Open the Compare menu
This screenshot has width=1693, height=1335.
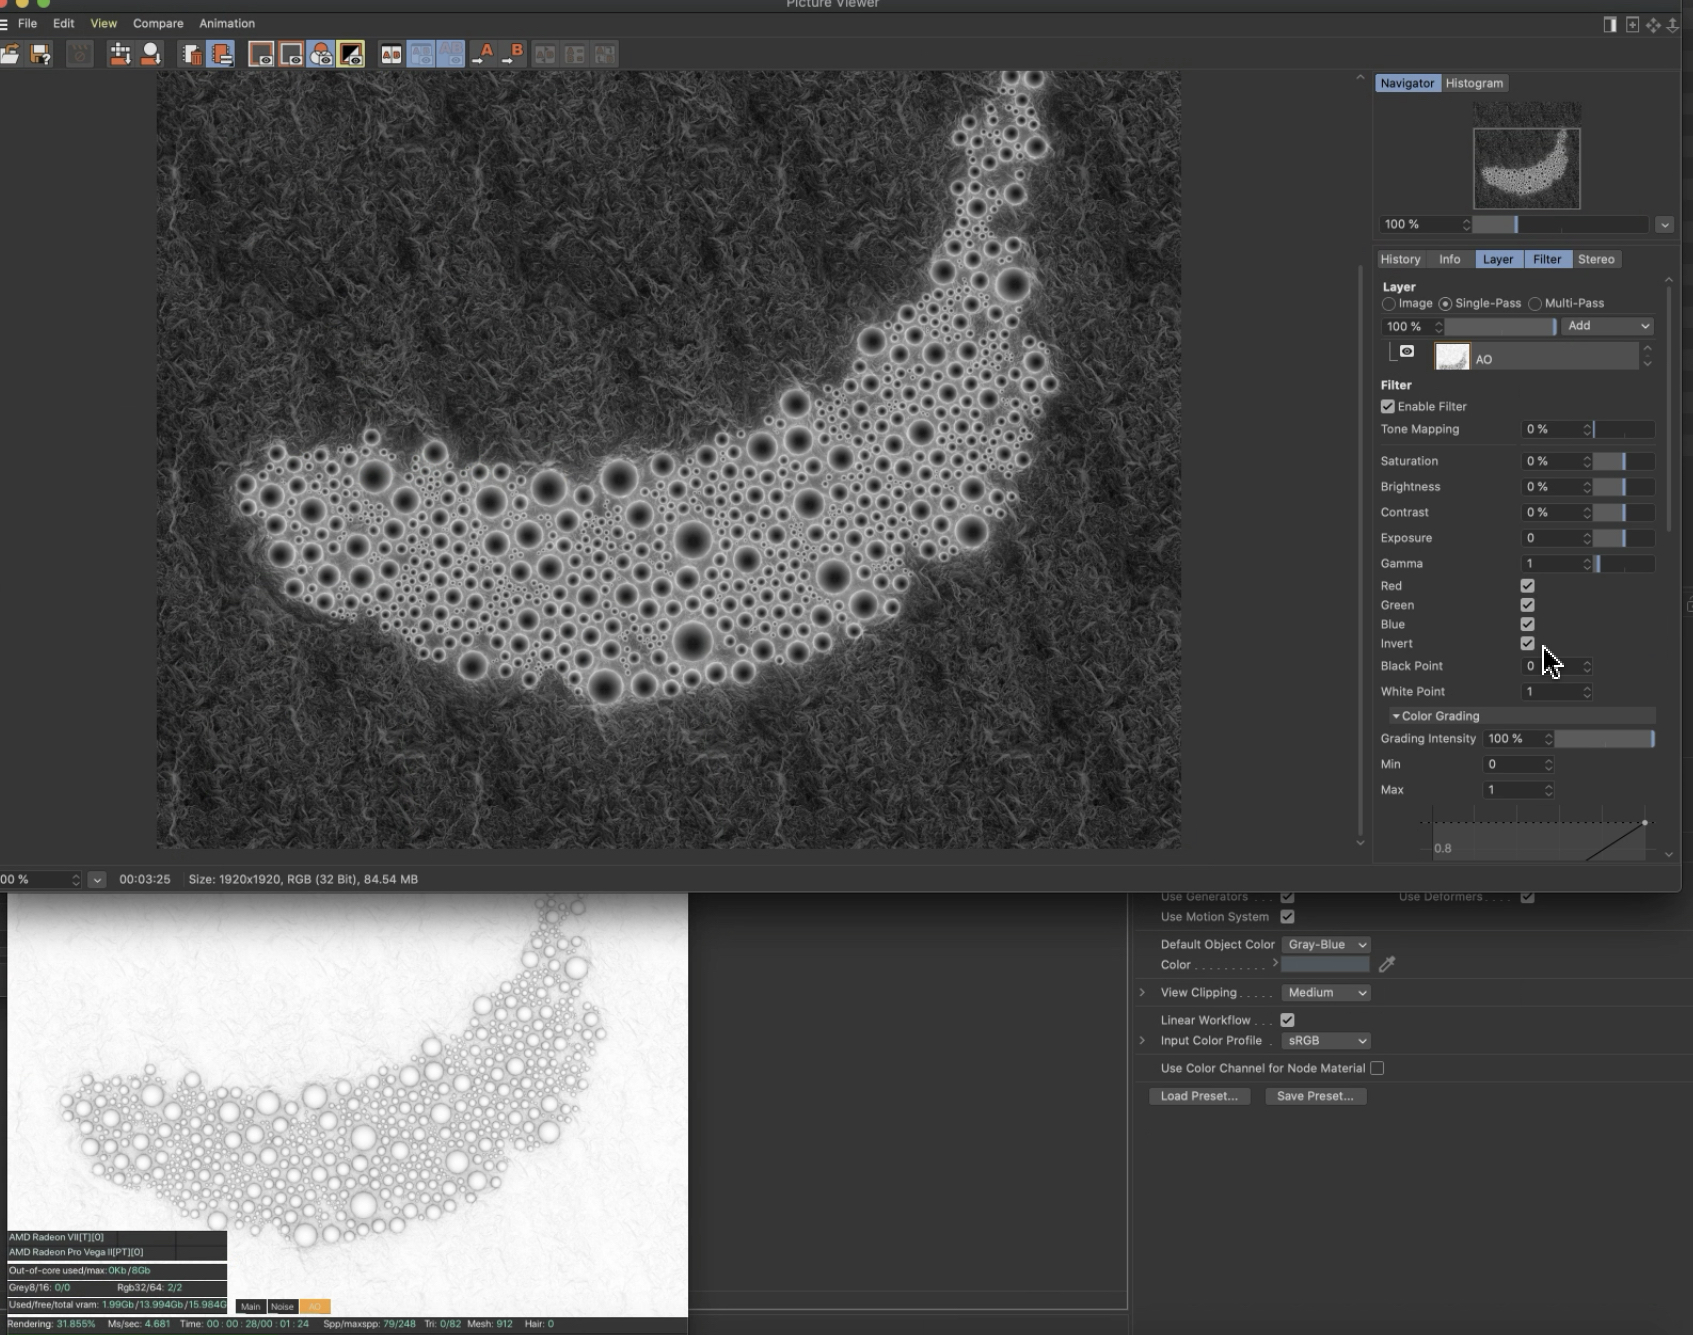coord(158,23)
